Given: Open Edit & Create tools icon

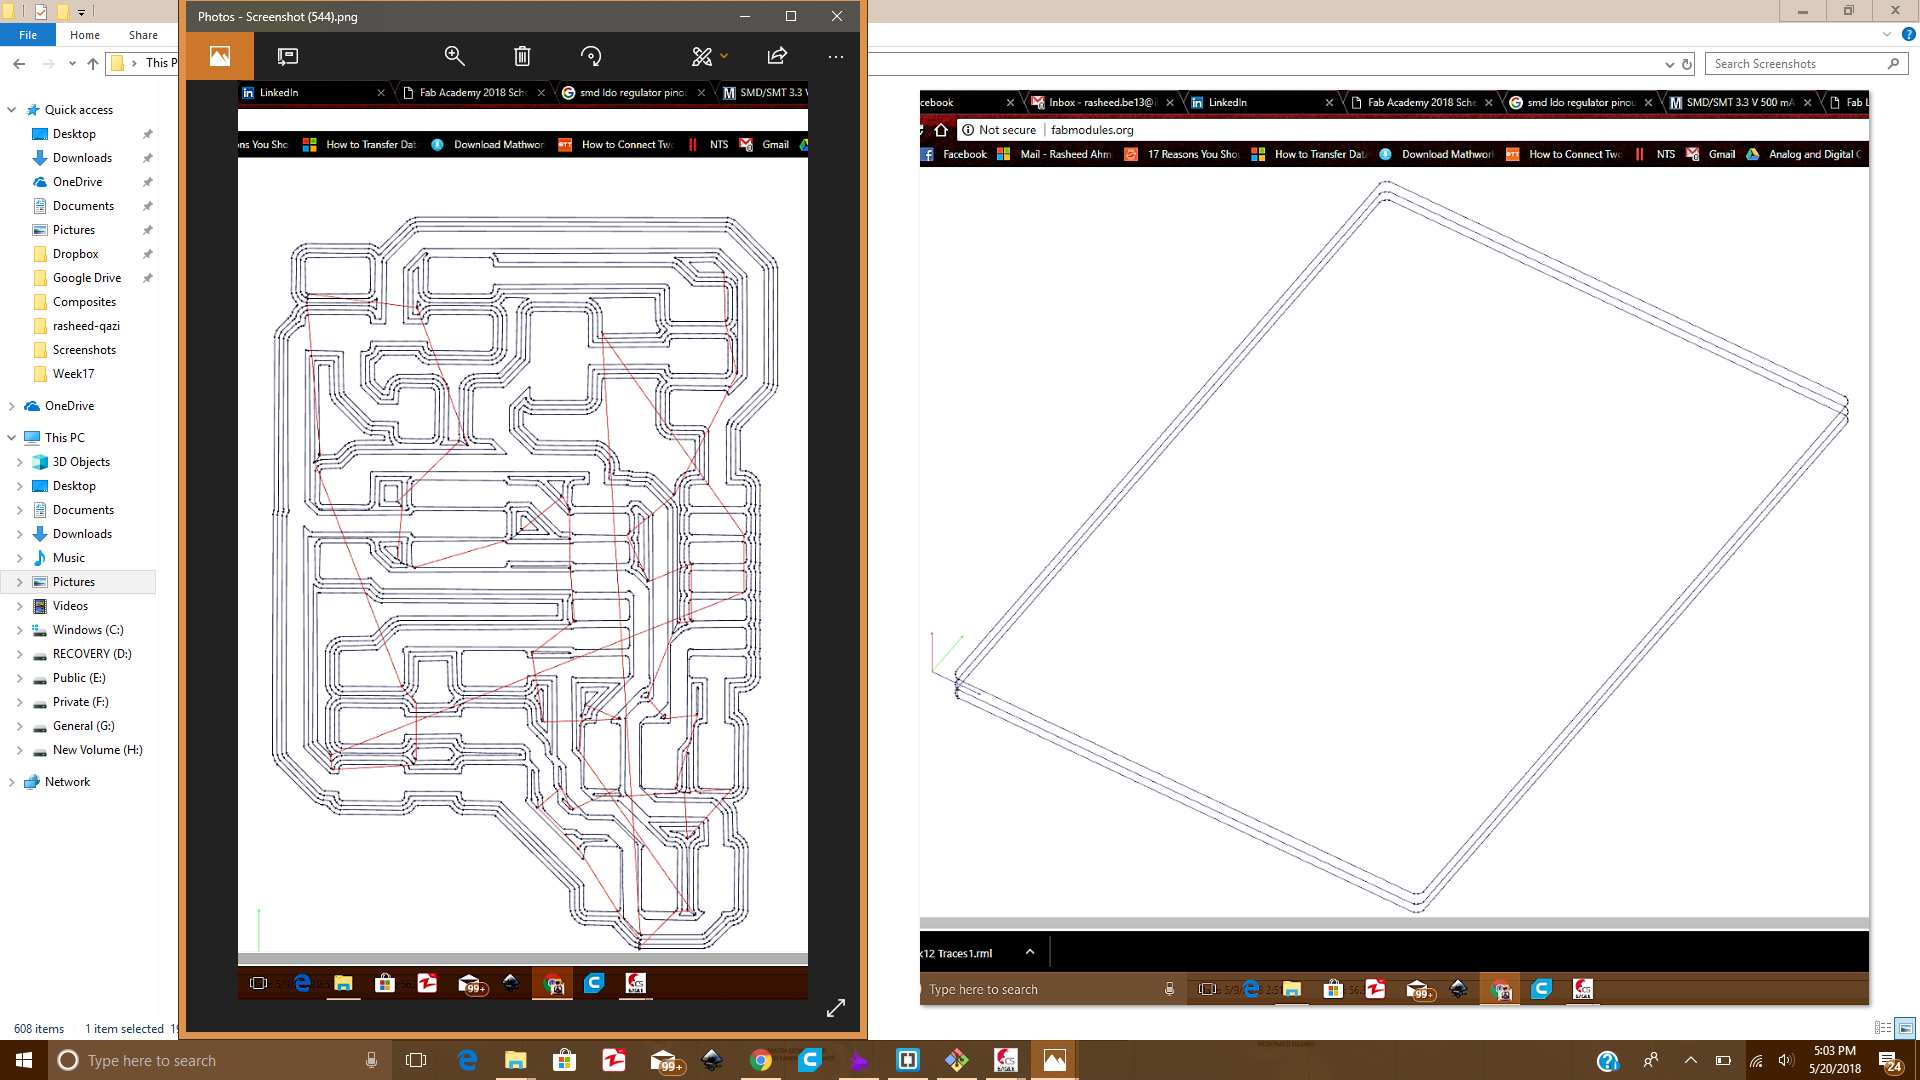Looking at the screenshot, I should pyautogui.click(x=702, y=56).
